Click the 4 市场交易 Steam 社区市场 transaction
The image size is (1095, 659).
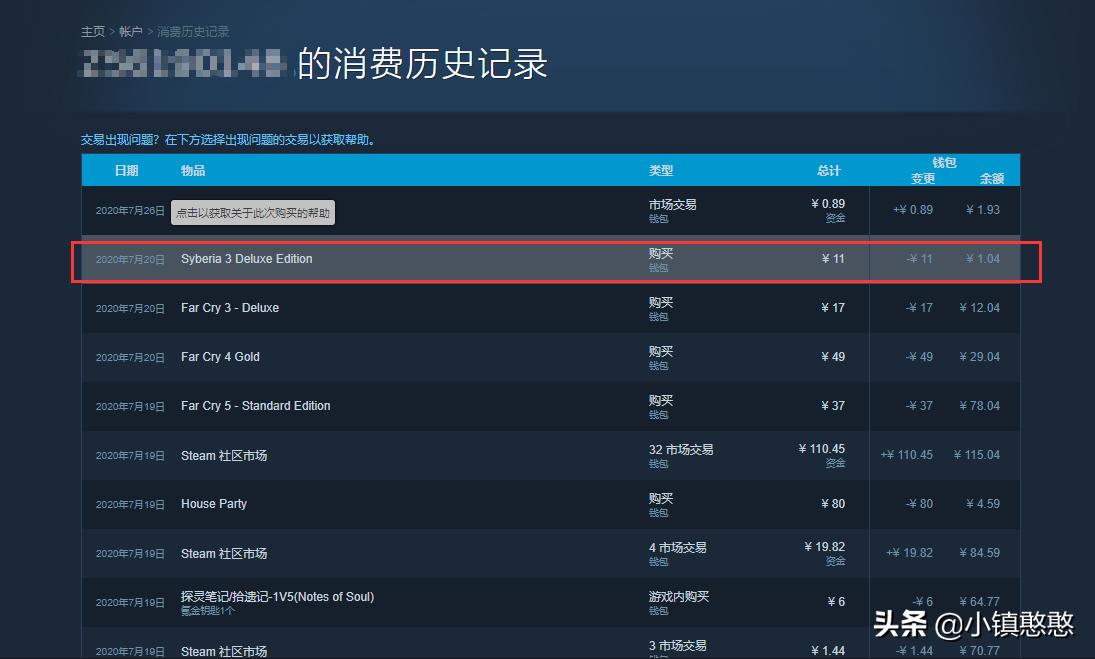[x=400, y=552]
